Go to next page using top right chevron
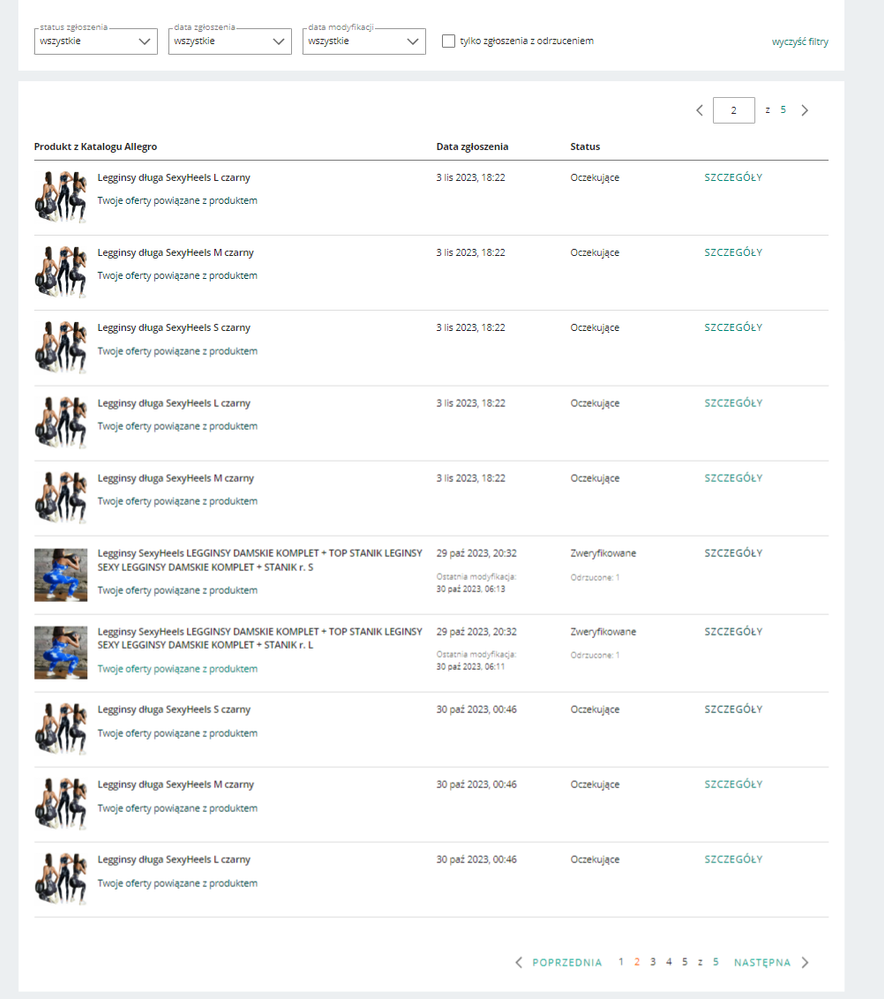884x999 pixels. point(805,110)
